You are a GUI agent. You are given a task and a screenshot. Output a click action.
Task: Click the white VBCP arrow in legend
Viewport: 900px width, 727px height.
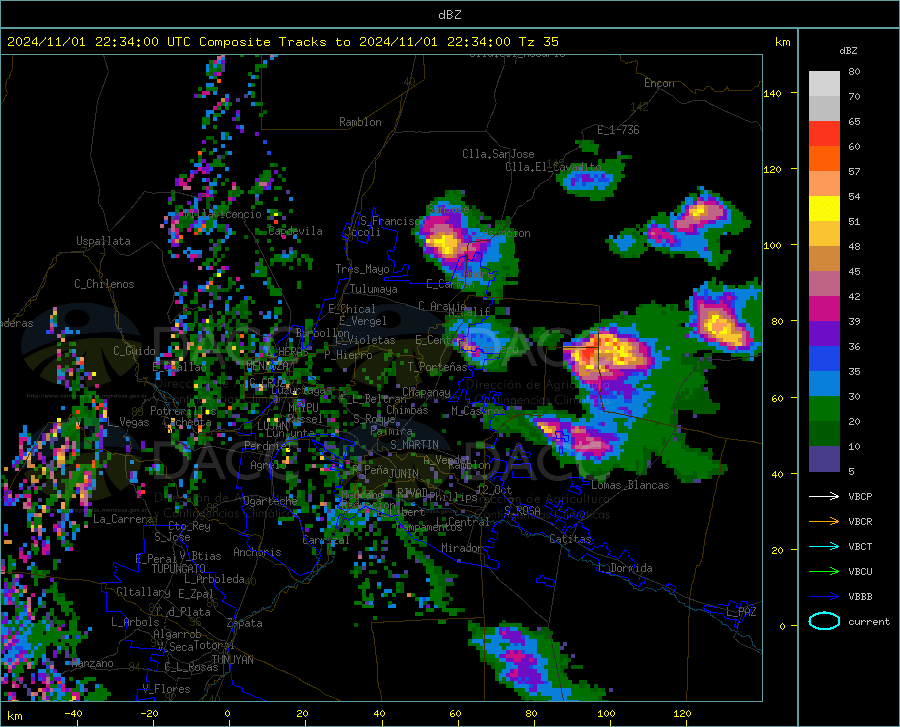point(824,496)
